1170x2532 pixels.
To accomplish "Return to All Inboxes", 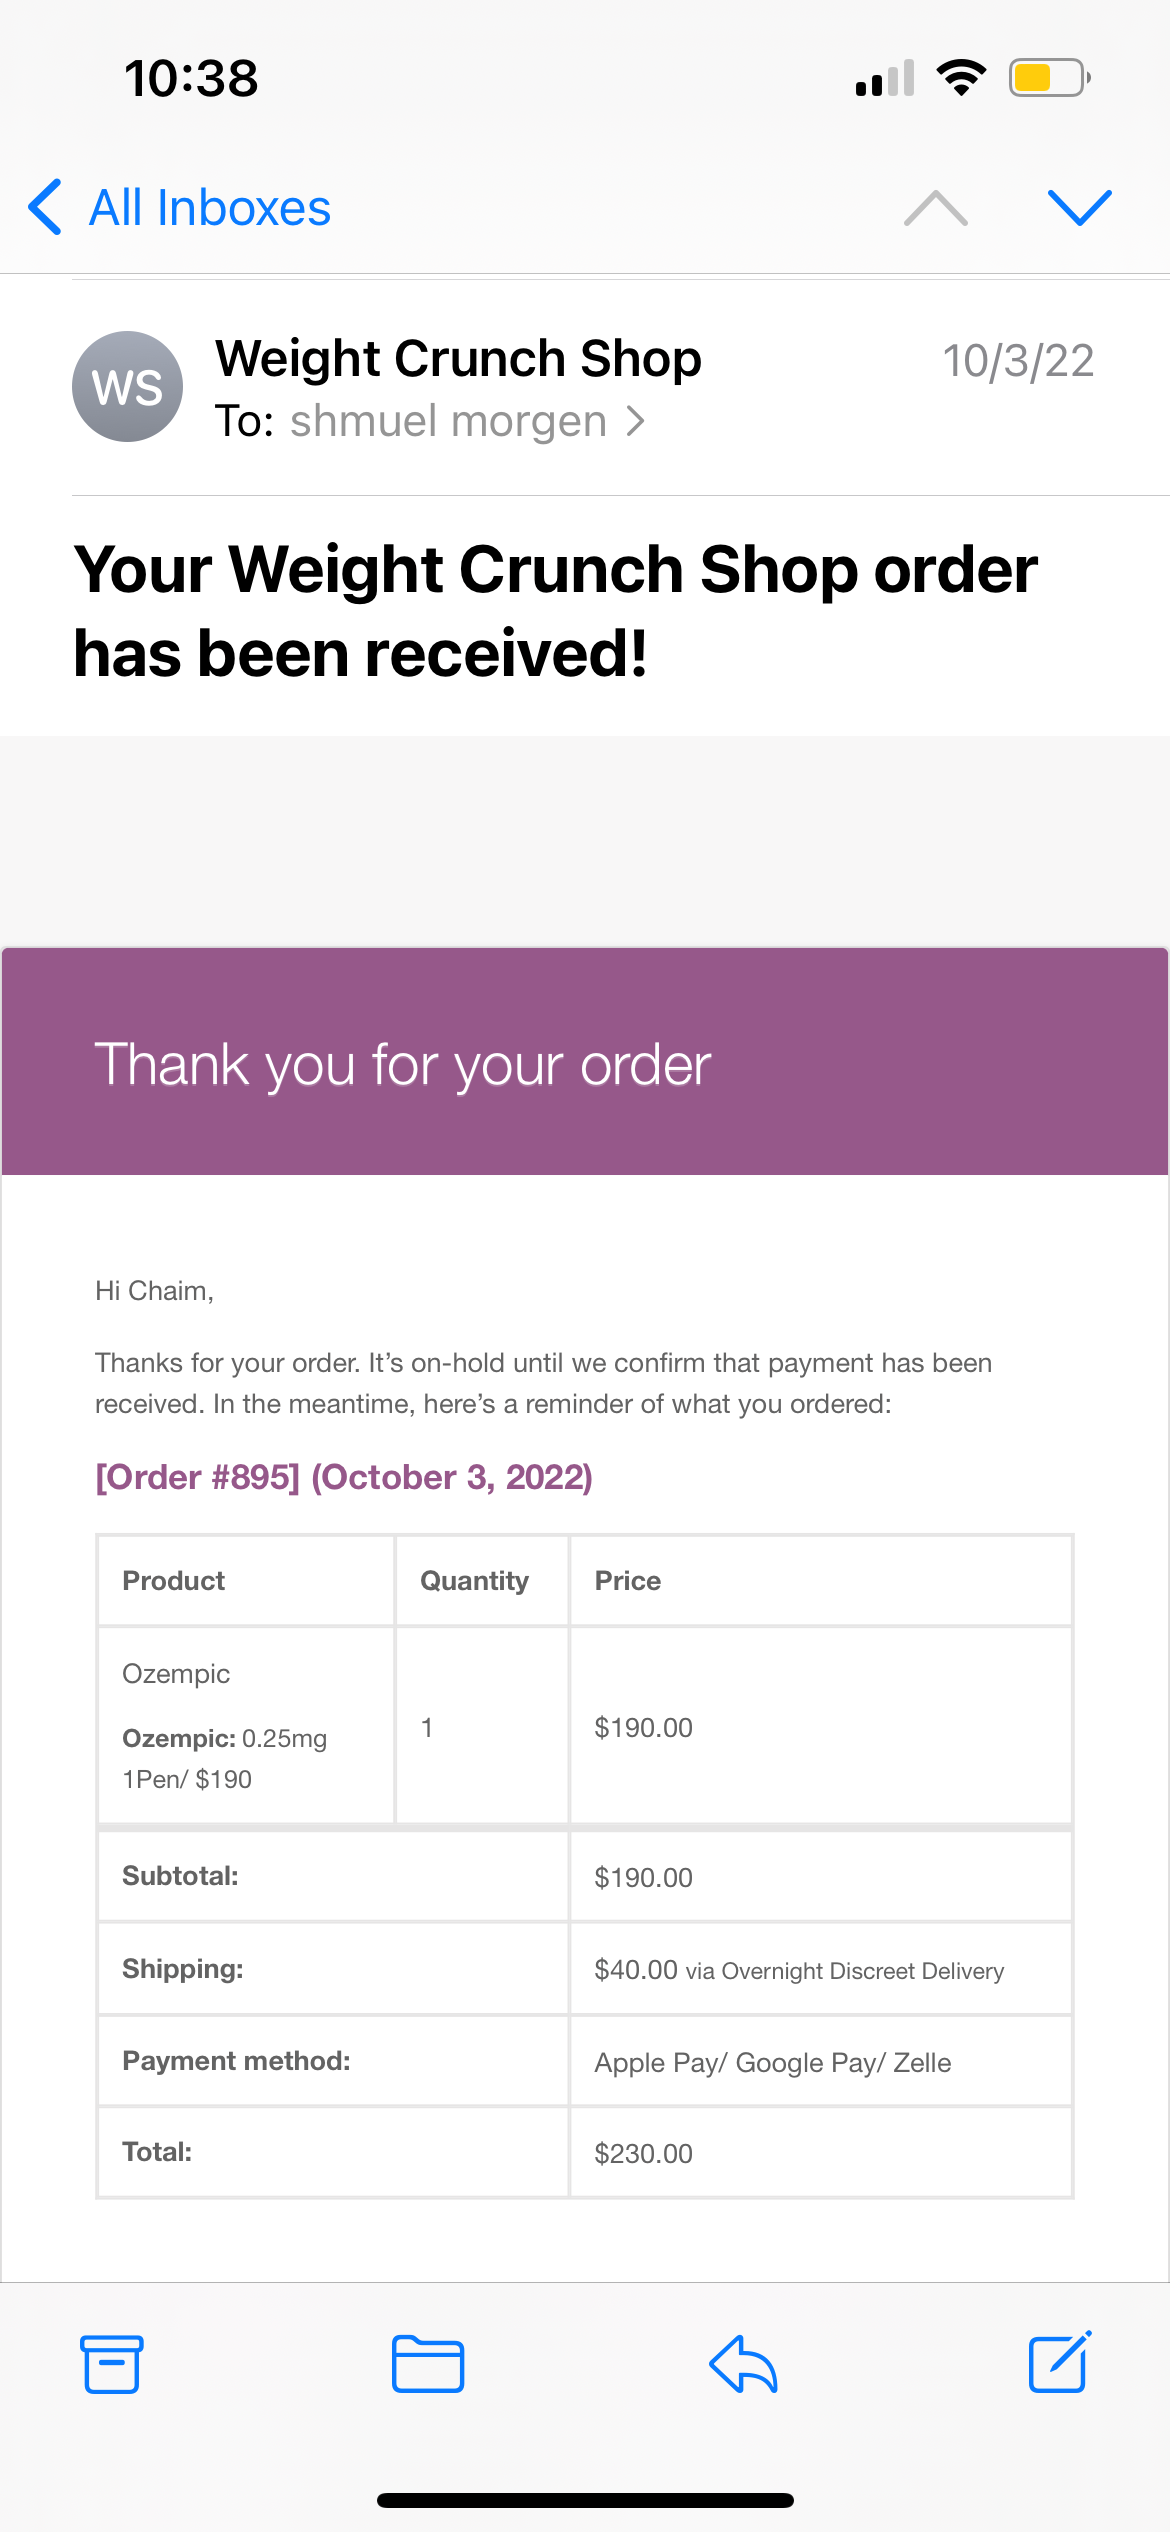I will click(210, 208).
